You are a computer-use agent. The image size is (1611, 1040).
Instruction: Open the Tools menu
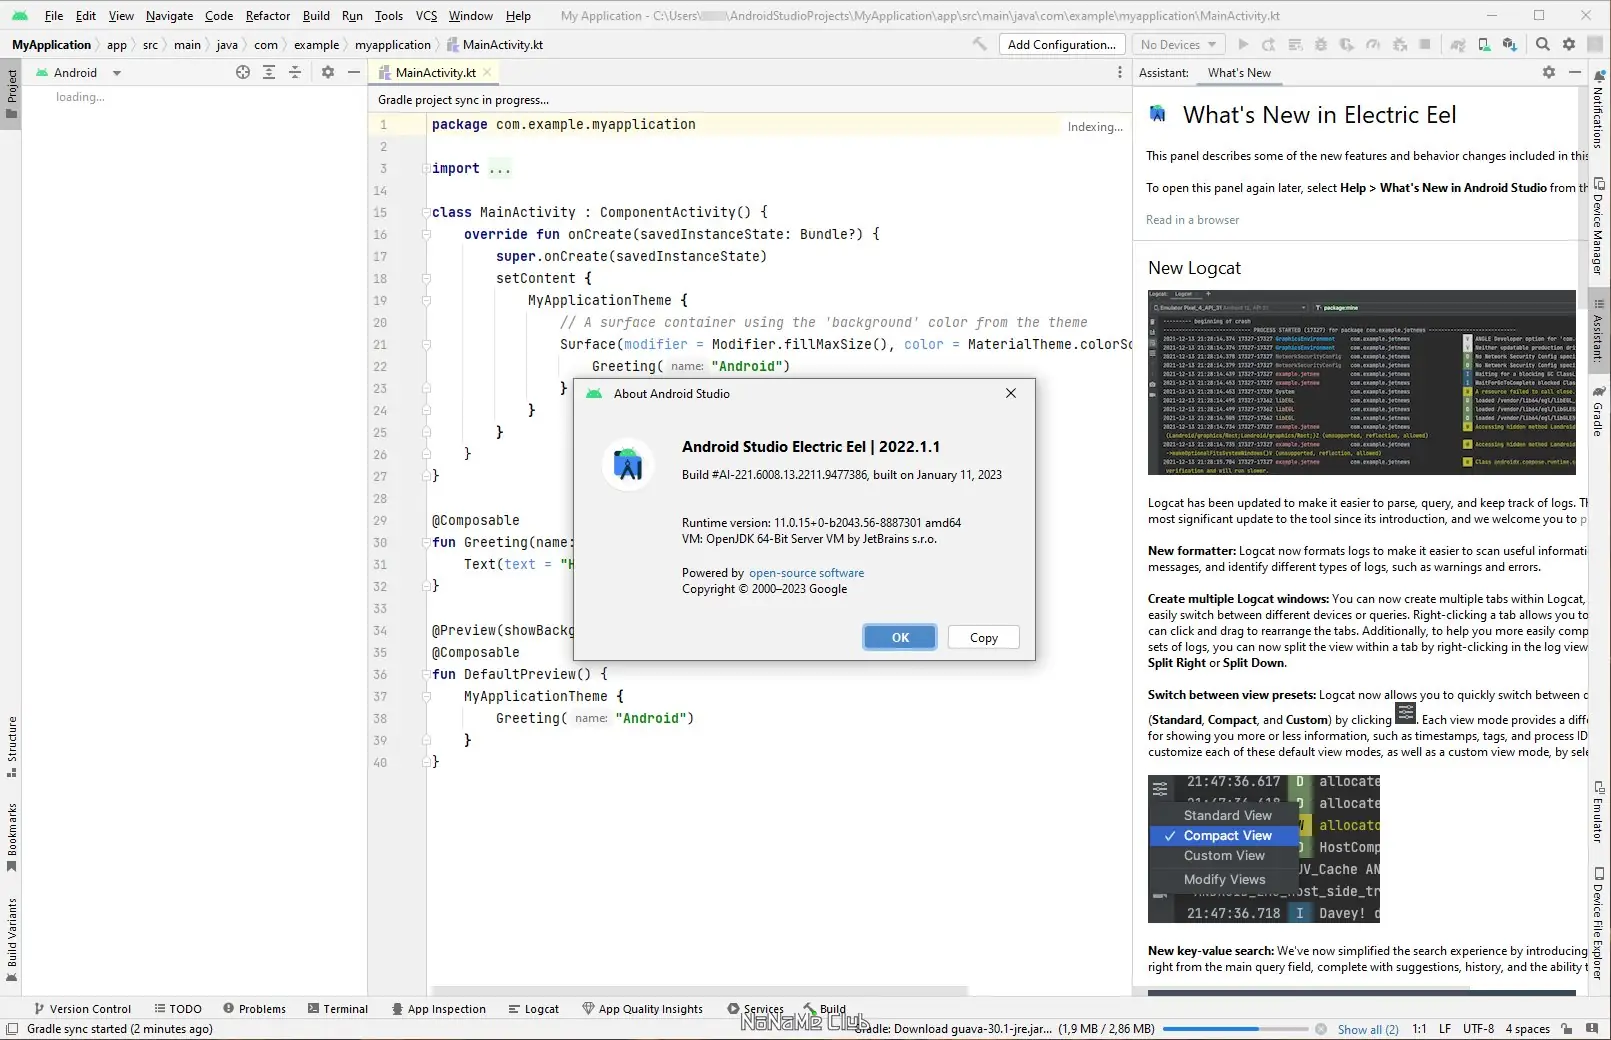pos(389,16)
